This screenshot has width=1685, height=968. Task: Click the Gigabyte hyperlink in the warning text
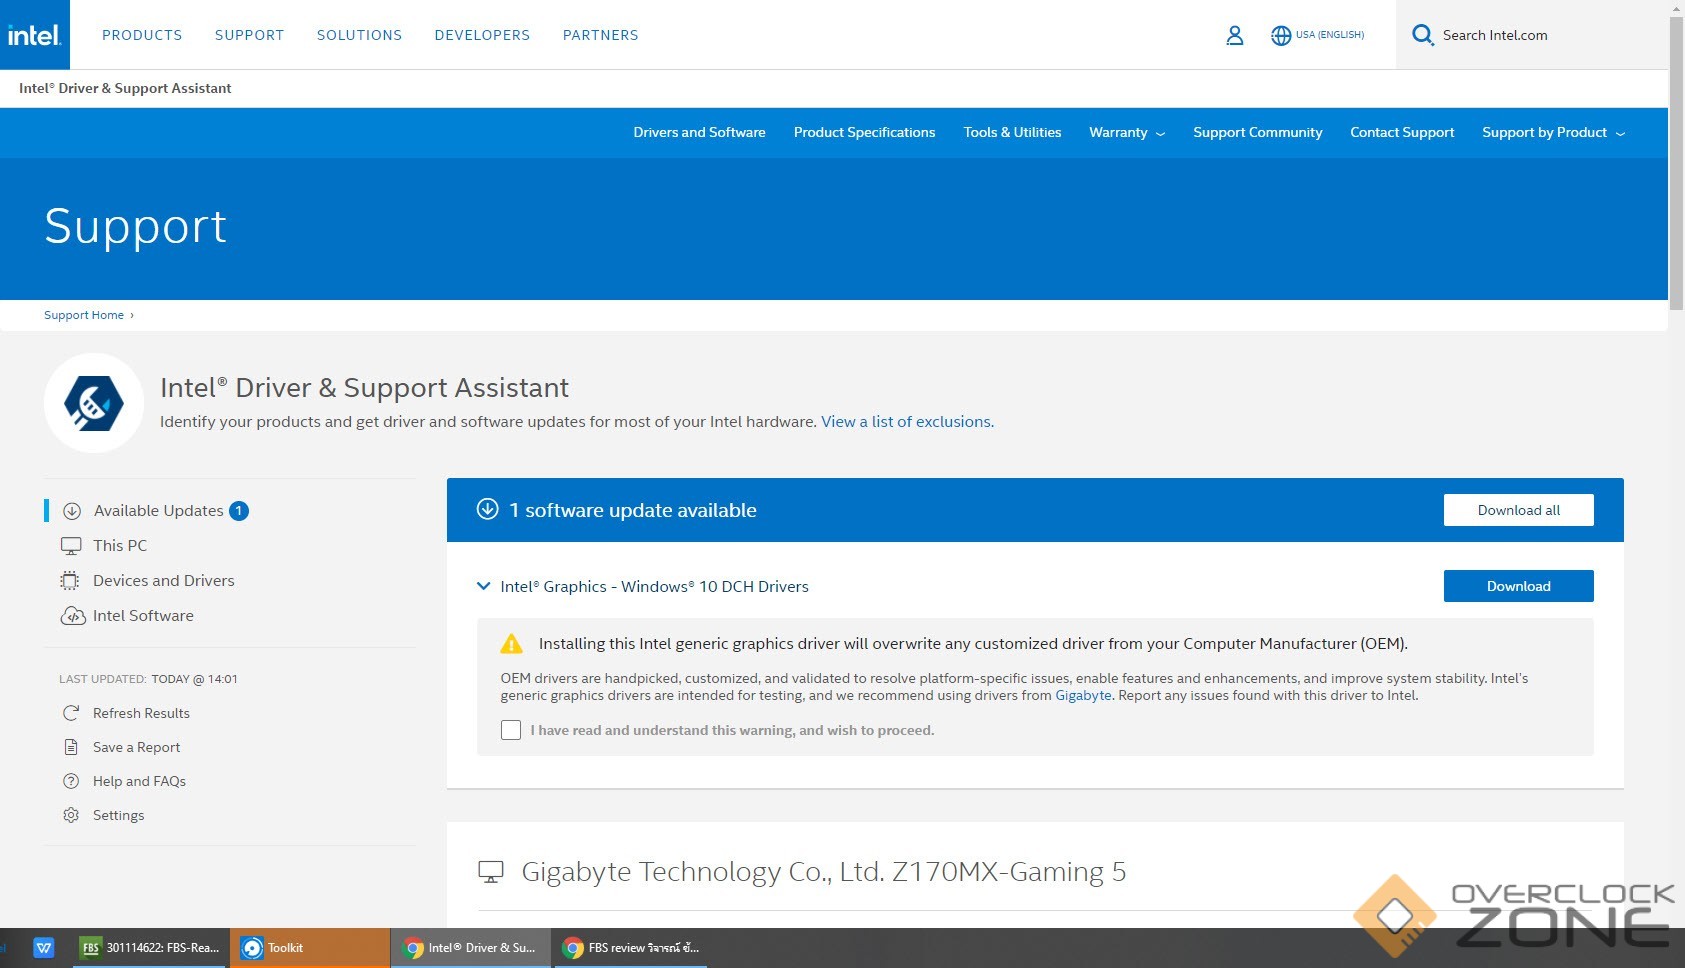1083,695
